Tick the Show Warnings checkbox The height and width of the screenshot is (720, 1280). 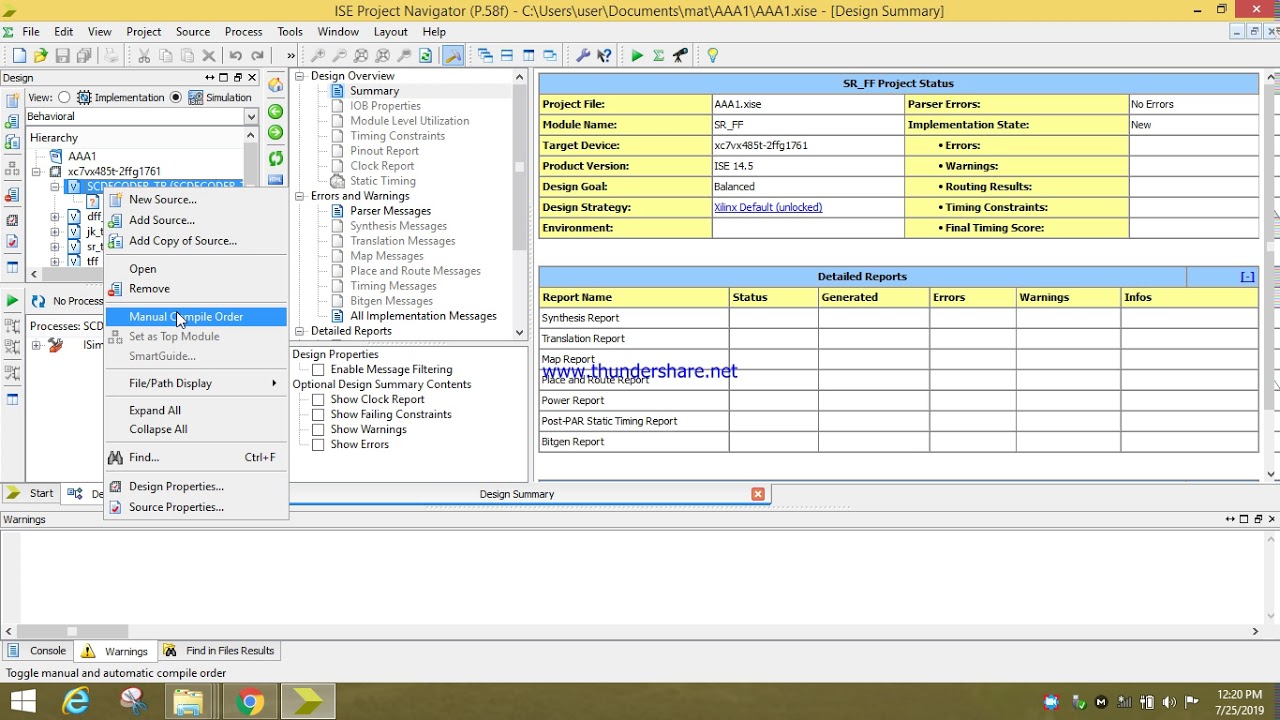click(318, 430)
